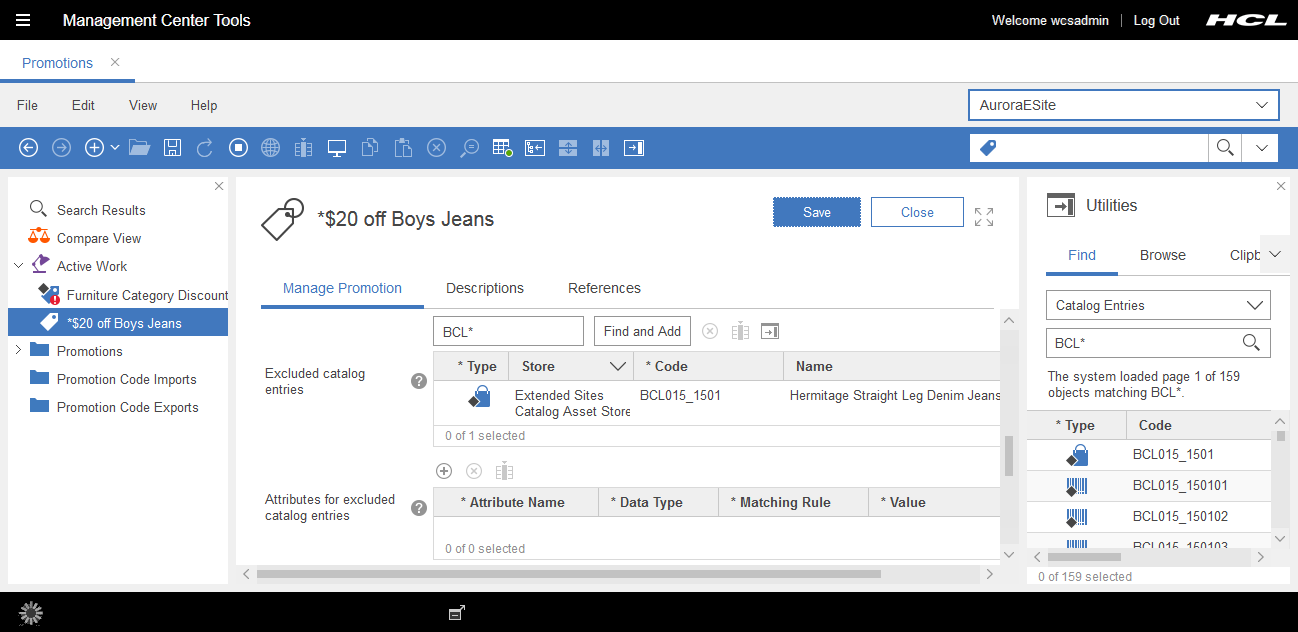Open the View menu
Screen dimensions: 1298x632
(142, 105)
